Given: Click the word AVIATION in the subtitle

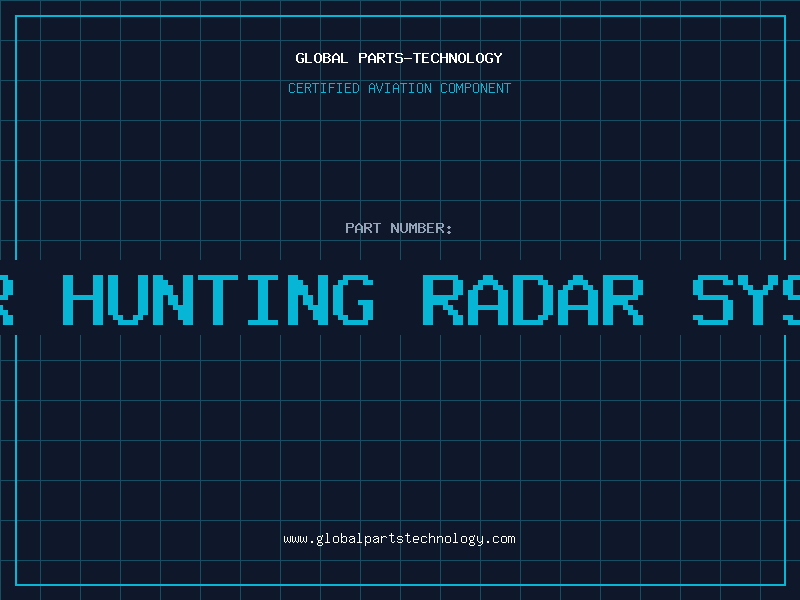Looking at the screenshot, I should 400,88.
